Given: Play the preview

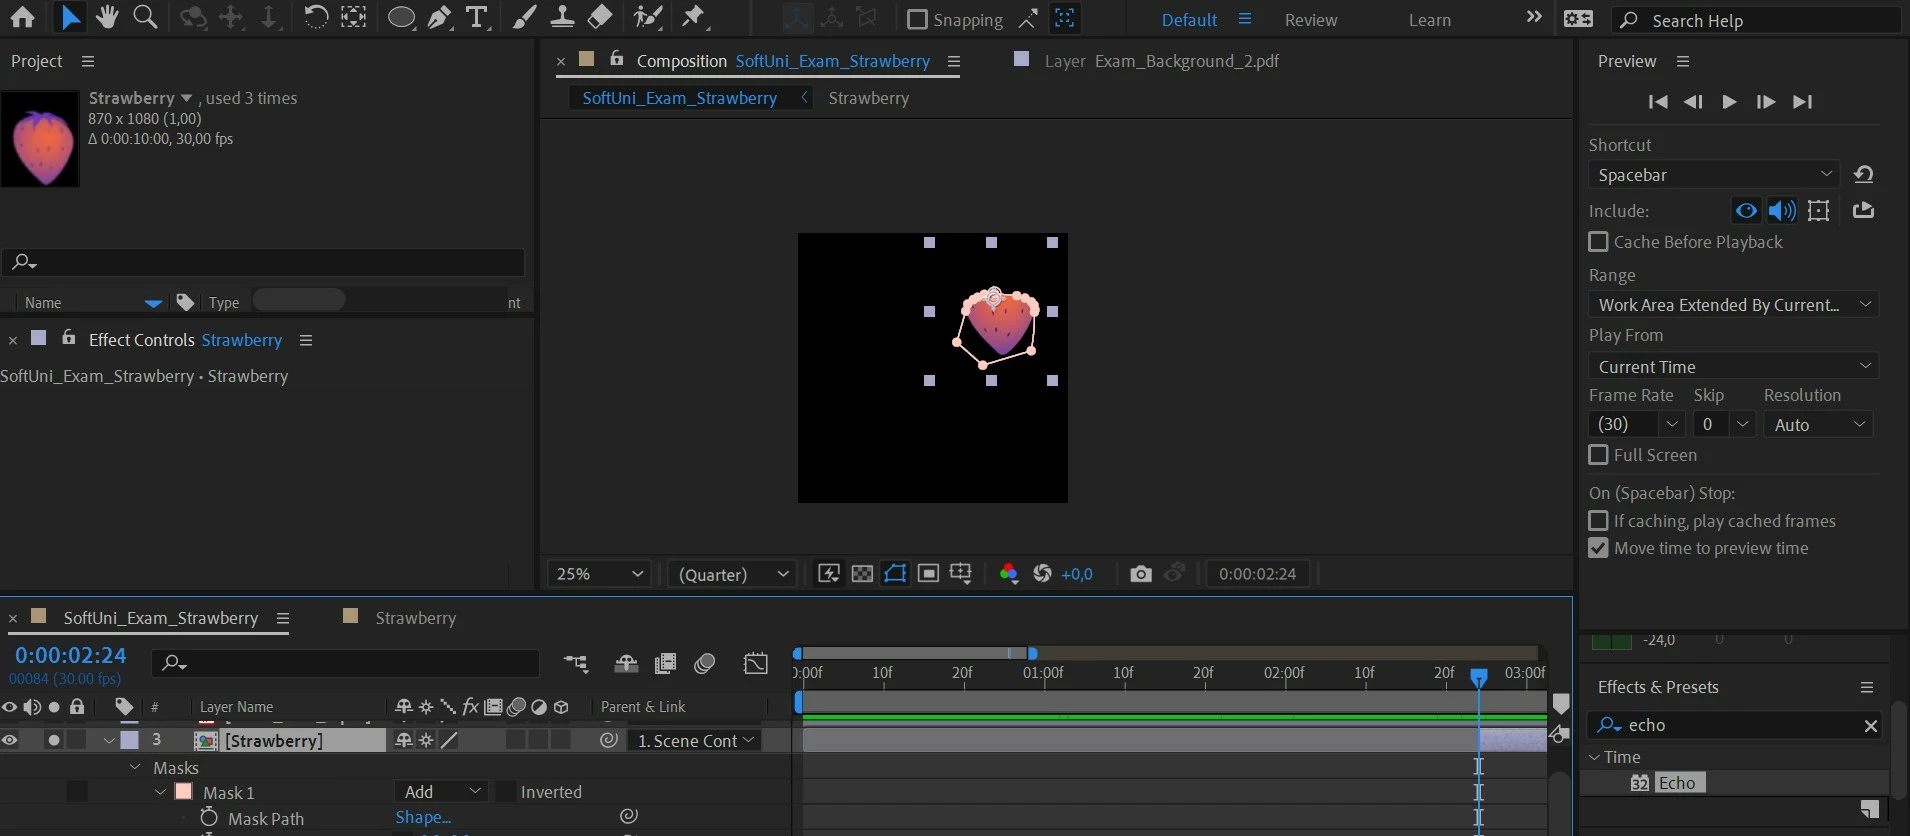Looking at the screenshot, I should (1729, 101).
